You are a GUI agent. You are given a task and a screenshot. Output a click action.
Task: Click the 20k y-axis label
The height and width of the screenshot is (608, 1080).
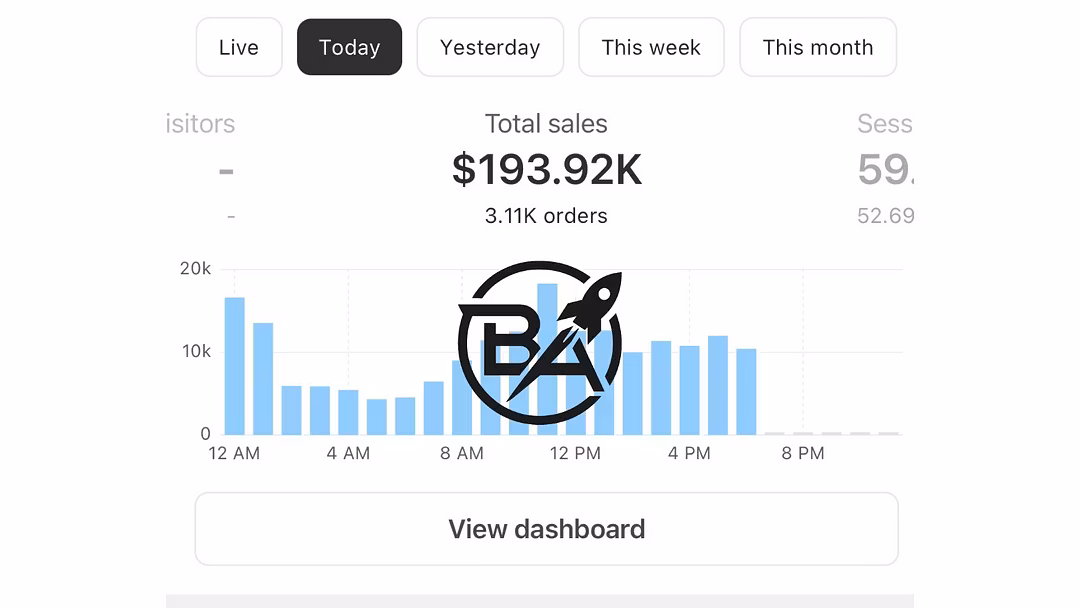[195, 268]
